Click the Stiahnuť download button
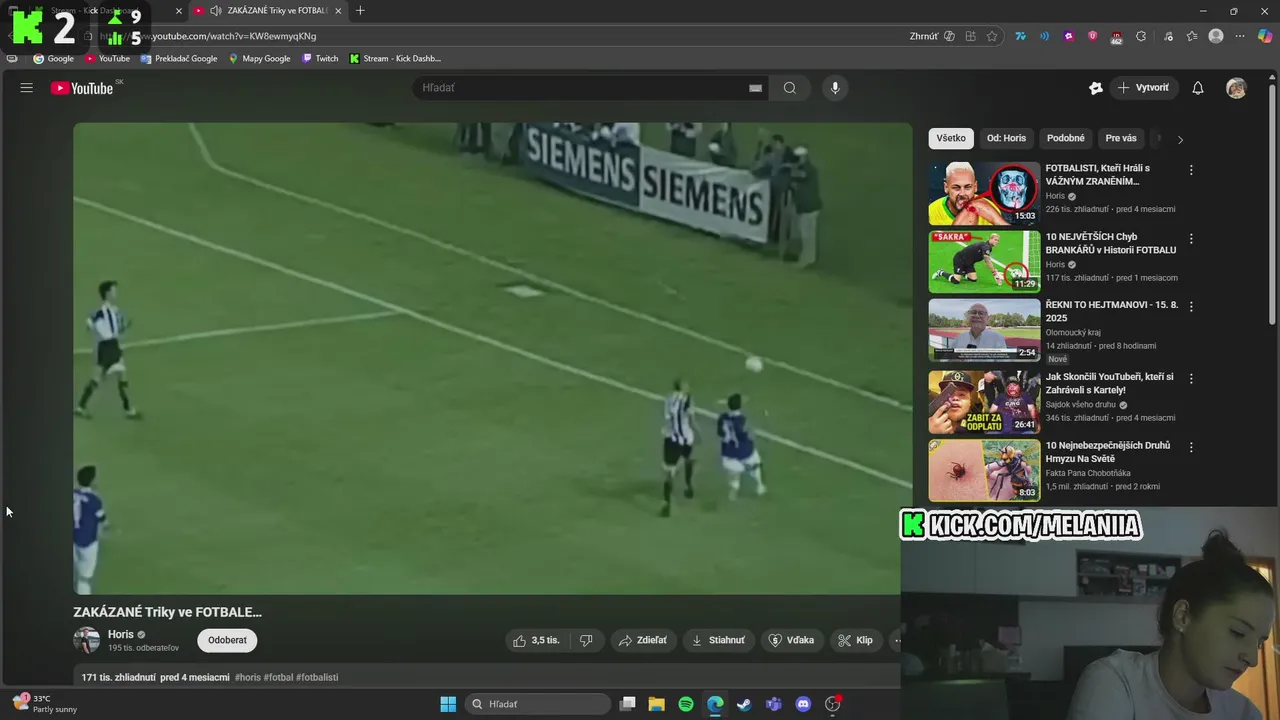 point(718,640)
